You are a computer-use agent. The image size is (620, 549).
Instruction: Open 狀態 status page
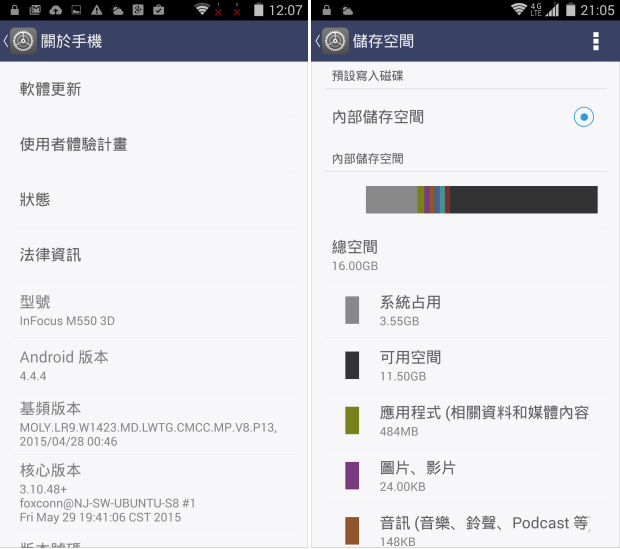pyautogui.click(x=153, y=199)
